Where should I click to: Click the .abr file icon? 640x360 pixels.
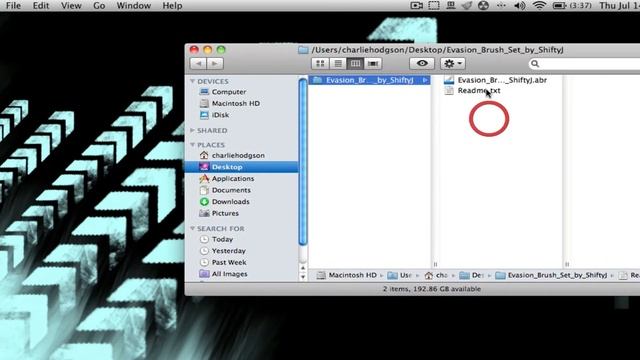[449, 80]
